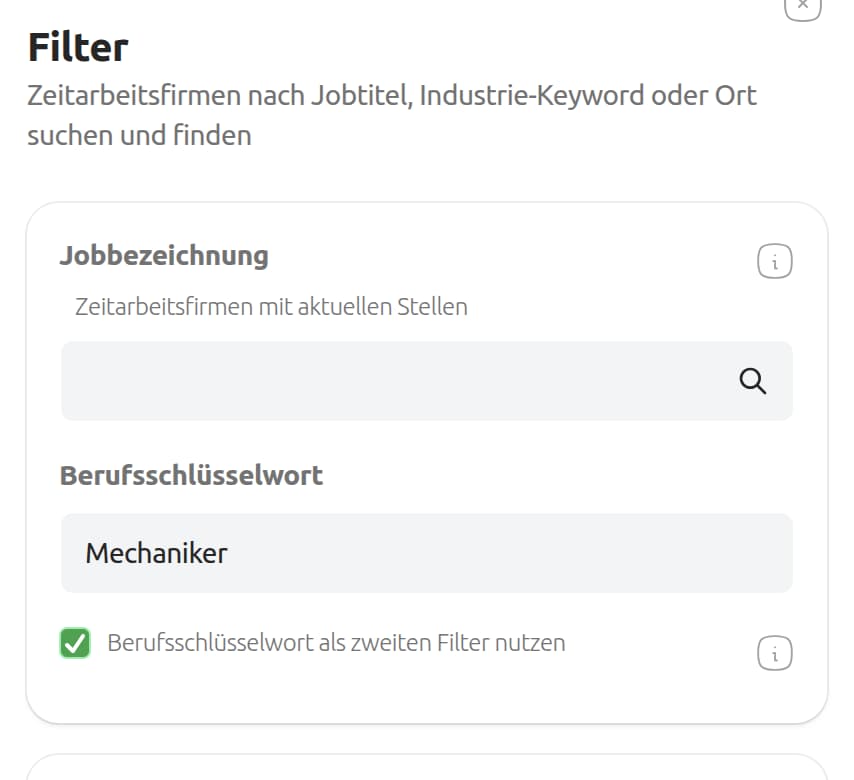The image size is (854, 780).
Task: Click the next filter card at bottom
Action: (426, 768)
